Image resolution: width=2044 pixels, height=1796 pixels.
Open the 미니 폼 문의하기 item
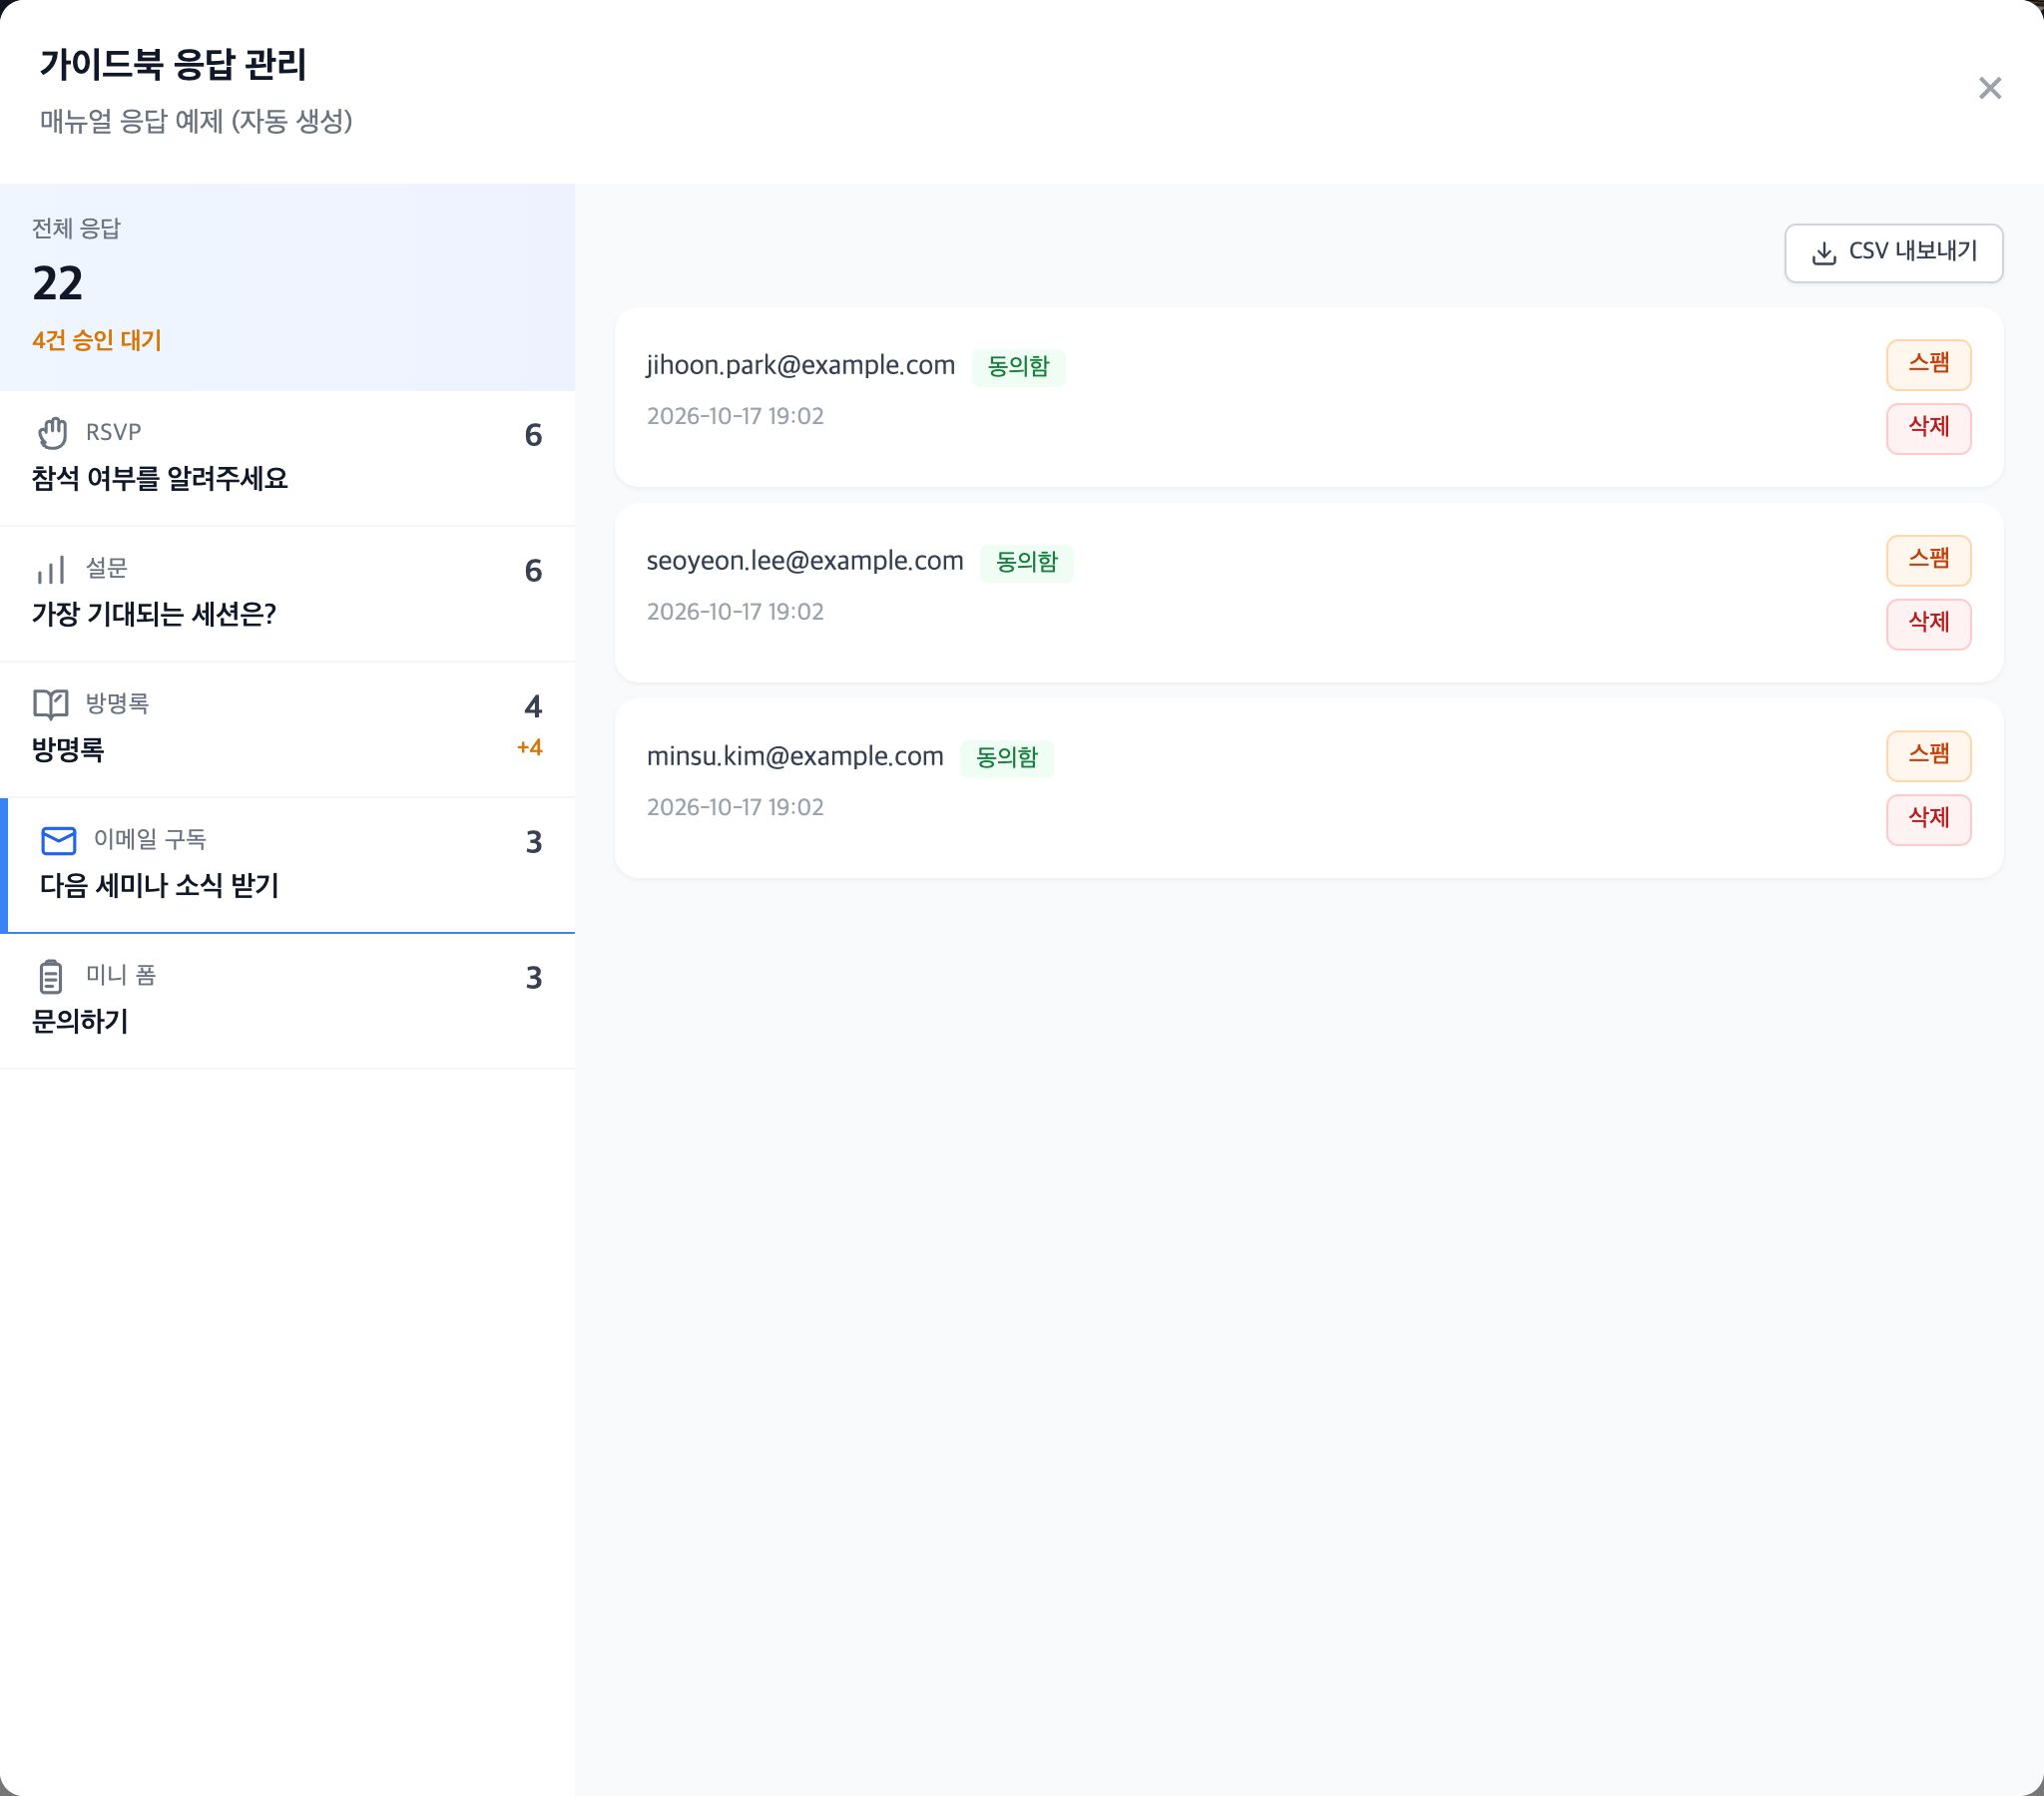tap(287, 1001)
